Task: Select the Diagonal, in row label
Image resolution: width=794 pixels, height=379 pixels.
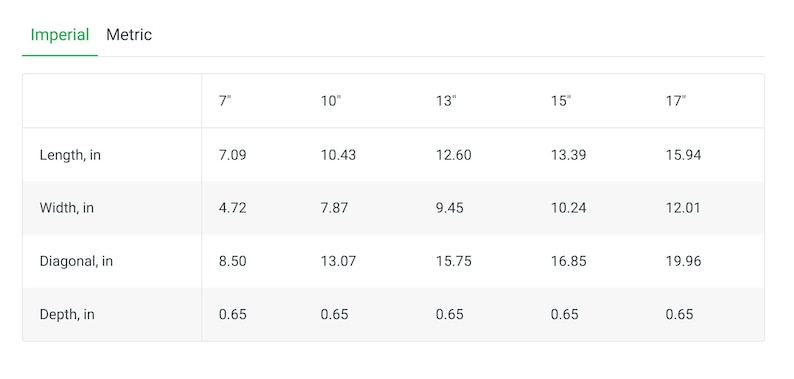Action: pyautogui.click(x=76, y=261)
